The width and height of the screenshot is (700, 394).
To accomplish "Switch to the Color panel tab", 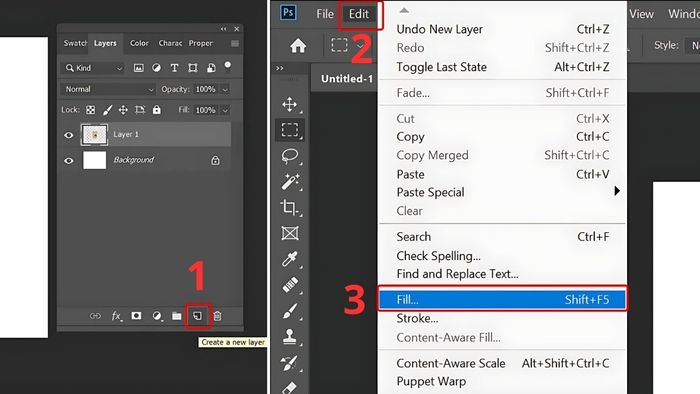I will pos(139,43).
